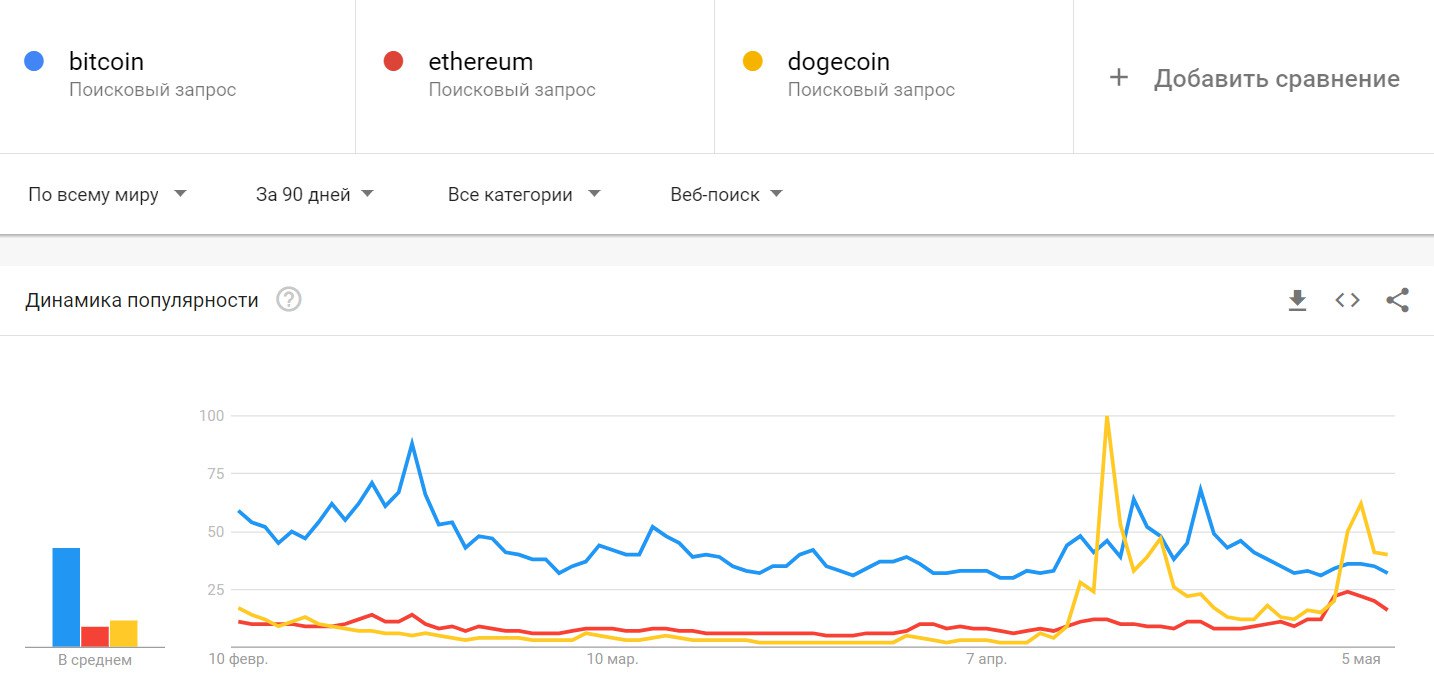Screen dimensions: 1434x694
Task: Click the download chart data icon
Action: pos(1297,300)
